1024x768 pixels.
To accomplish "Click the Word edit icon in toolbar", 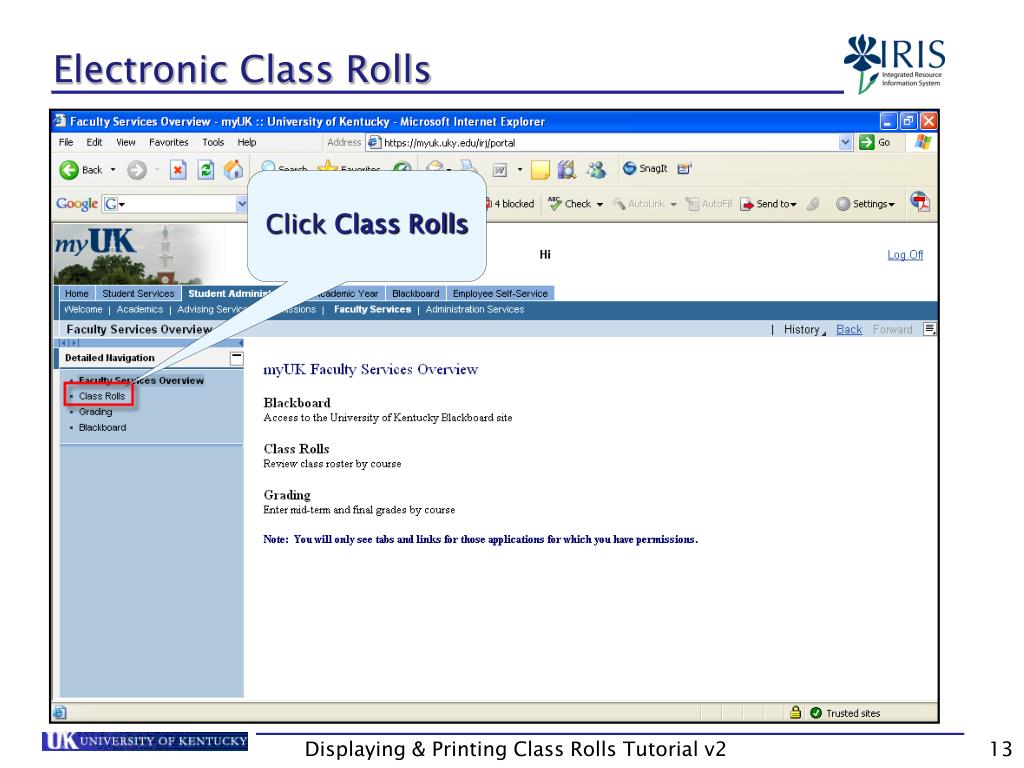I will [500, 170].
